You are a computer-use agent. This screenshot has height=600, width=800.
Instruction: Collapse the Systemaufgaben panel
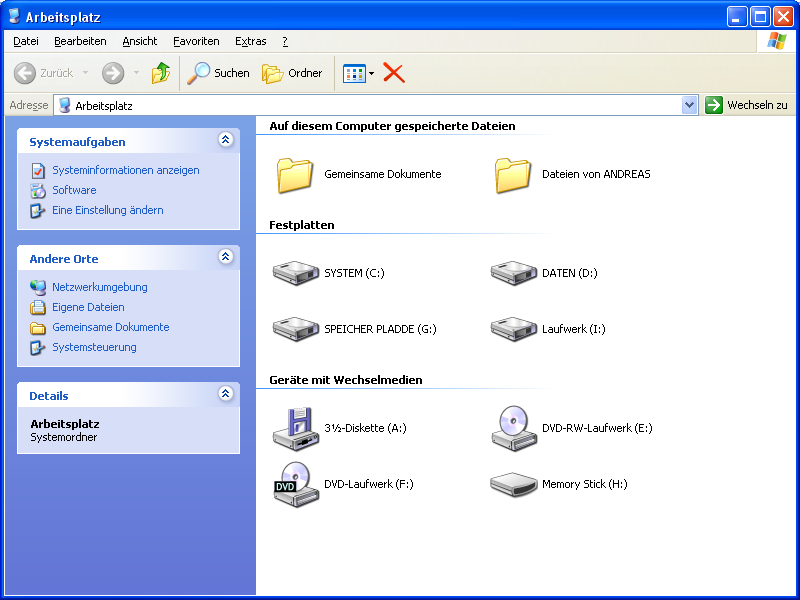226,139
